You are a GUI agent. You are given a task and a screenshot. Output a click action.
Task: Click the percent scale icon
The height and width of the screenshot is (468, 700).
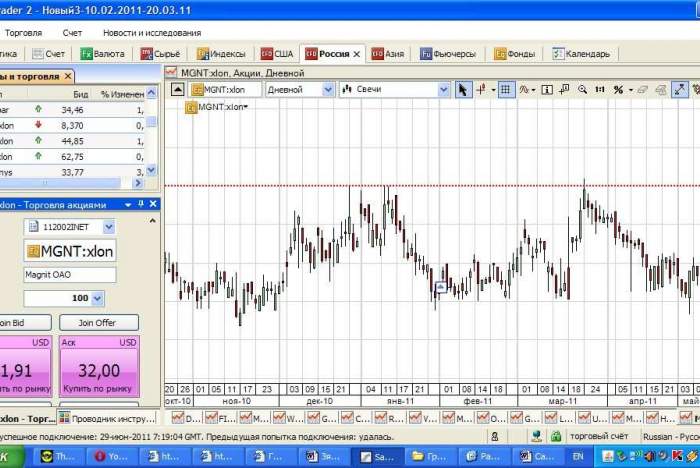click(619, 89)
